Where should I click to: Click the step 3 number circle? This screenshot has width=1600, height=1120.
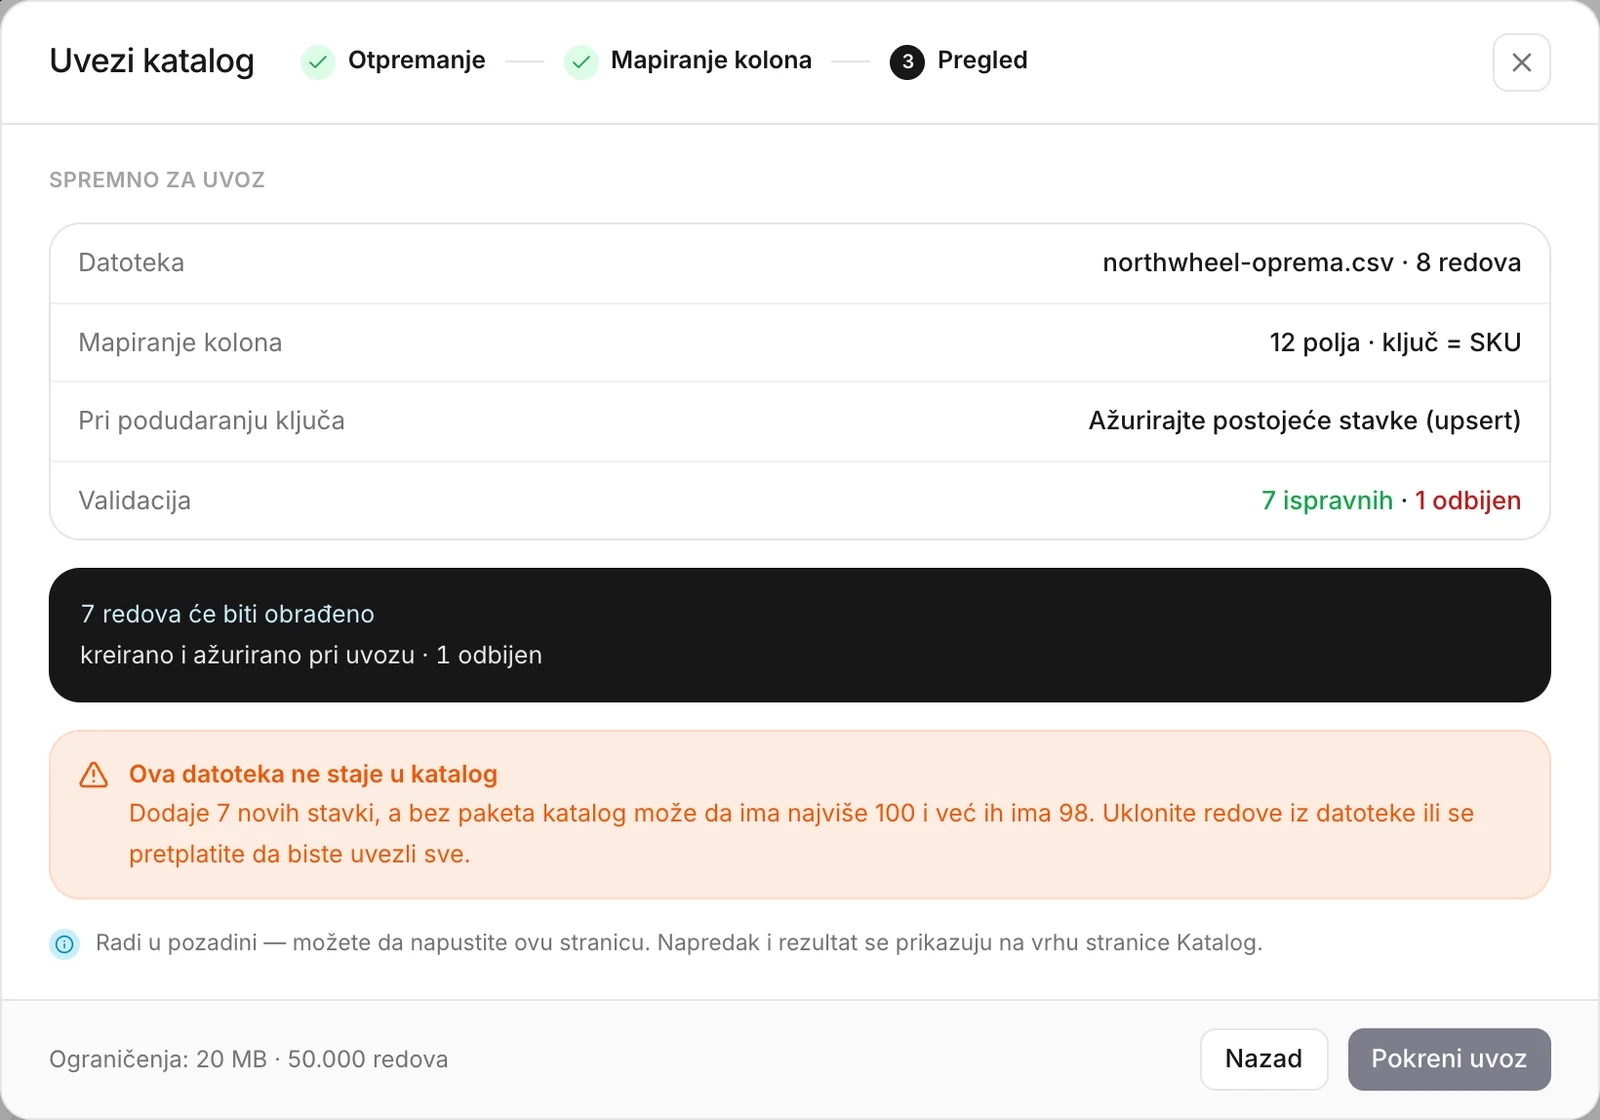point(907,62)
